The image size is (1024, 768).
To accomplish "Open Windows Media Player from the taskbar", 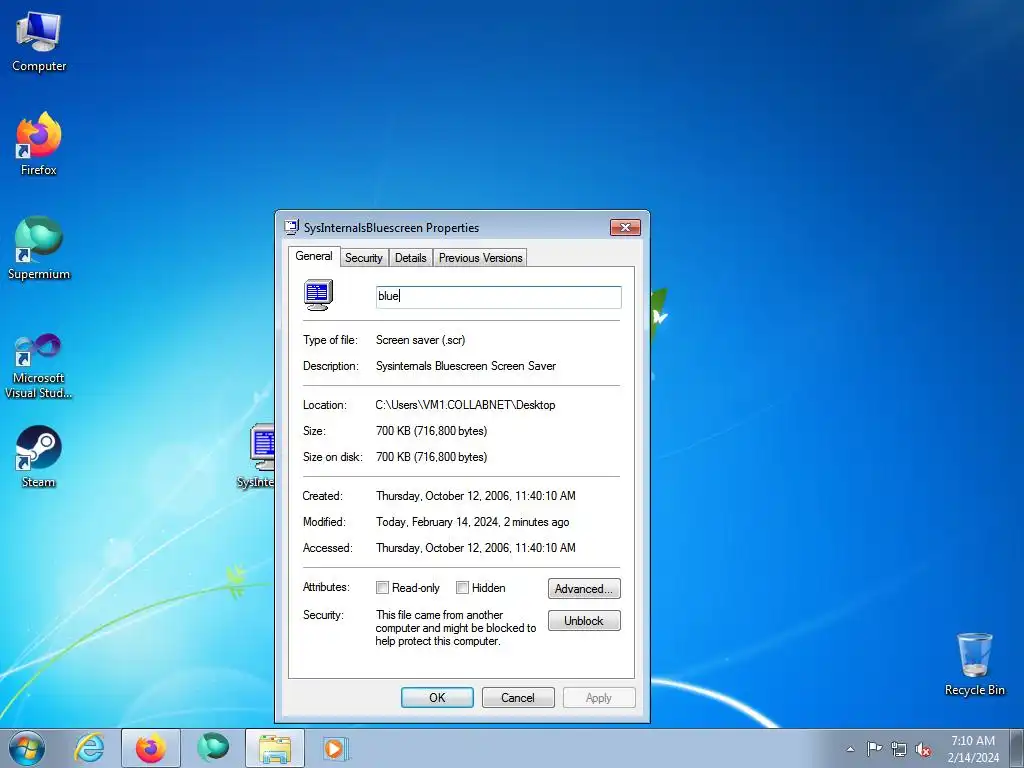I will point(336,748).
